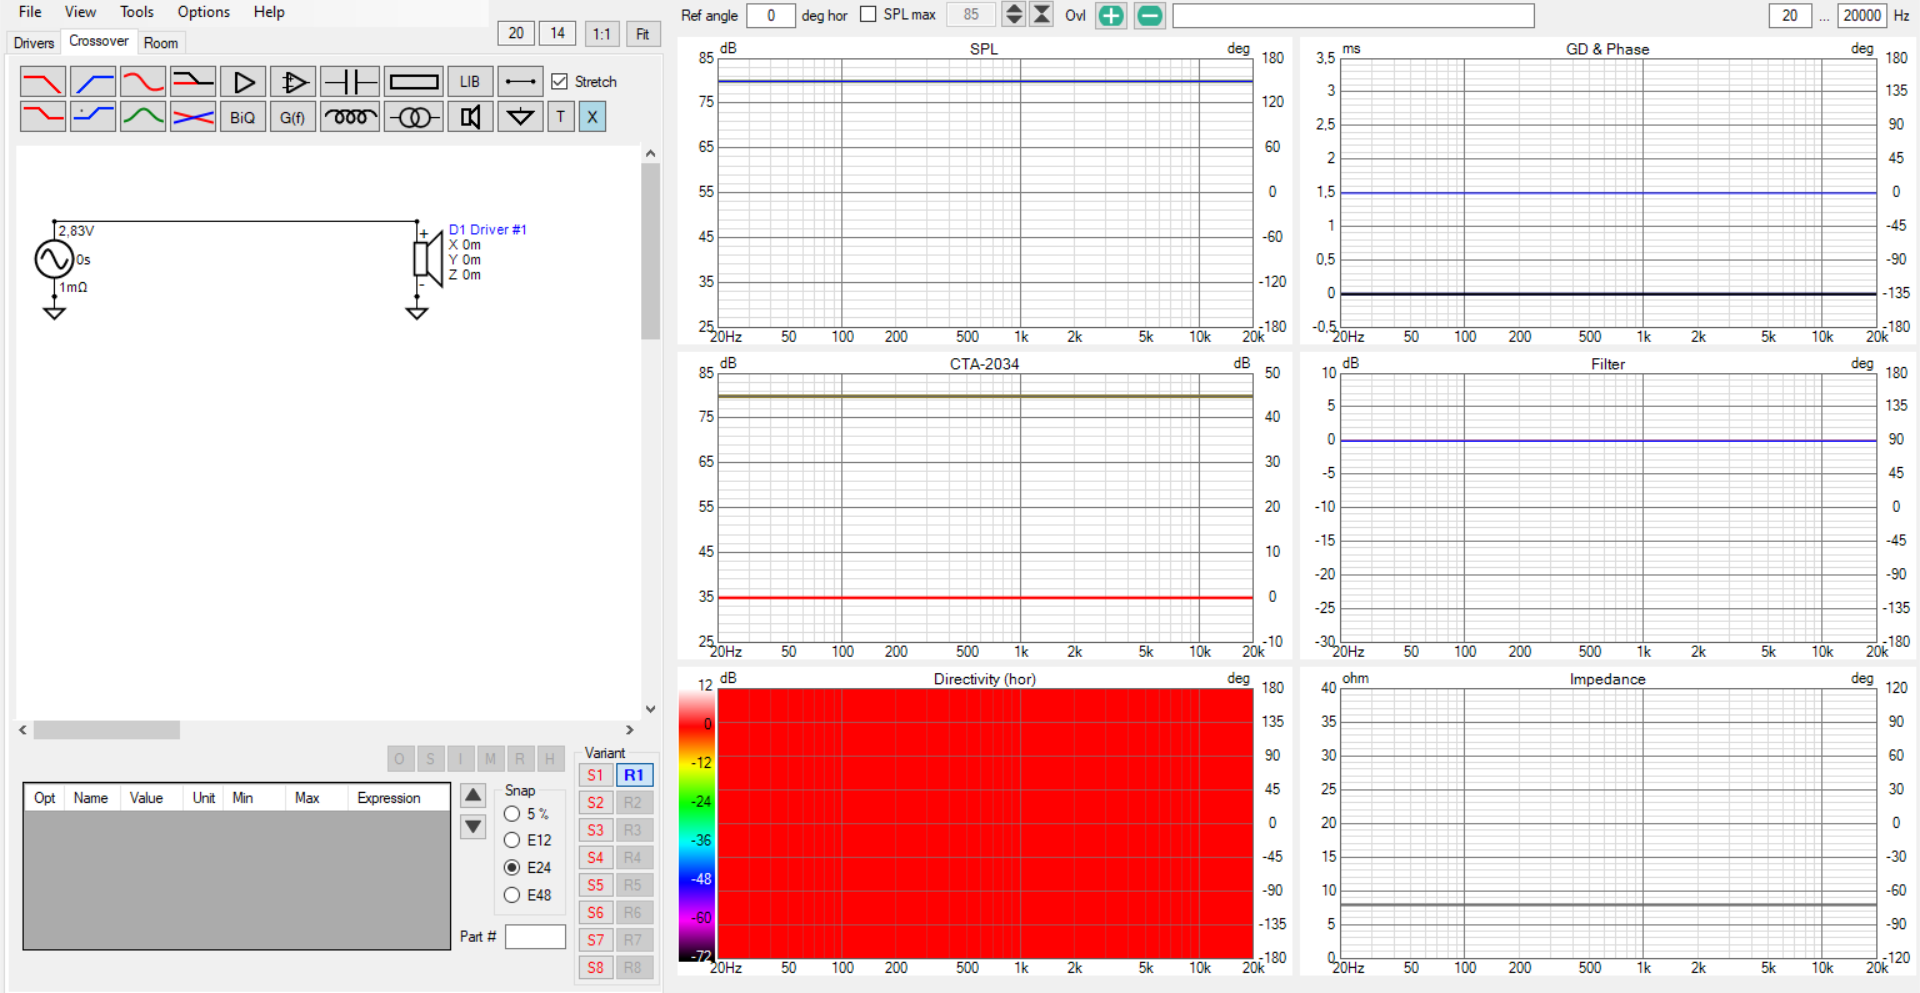Add the blue high-shelf filter block

click(93, 117)
